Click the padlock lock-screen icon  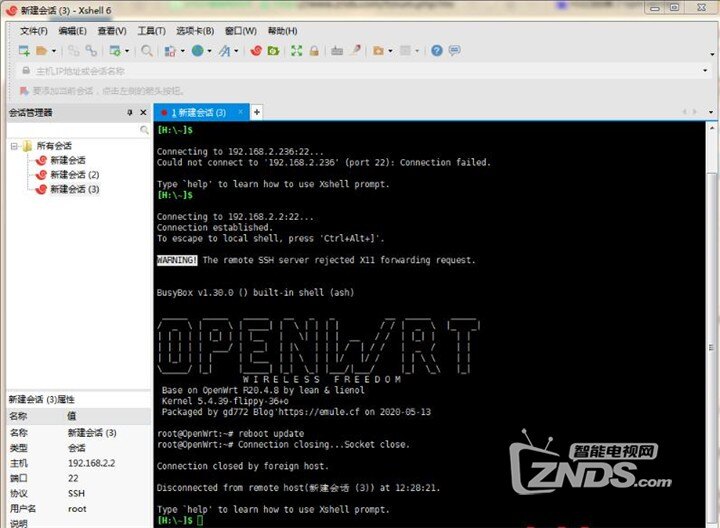(314, 51)
